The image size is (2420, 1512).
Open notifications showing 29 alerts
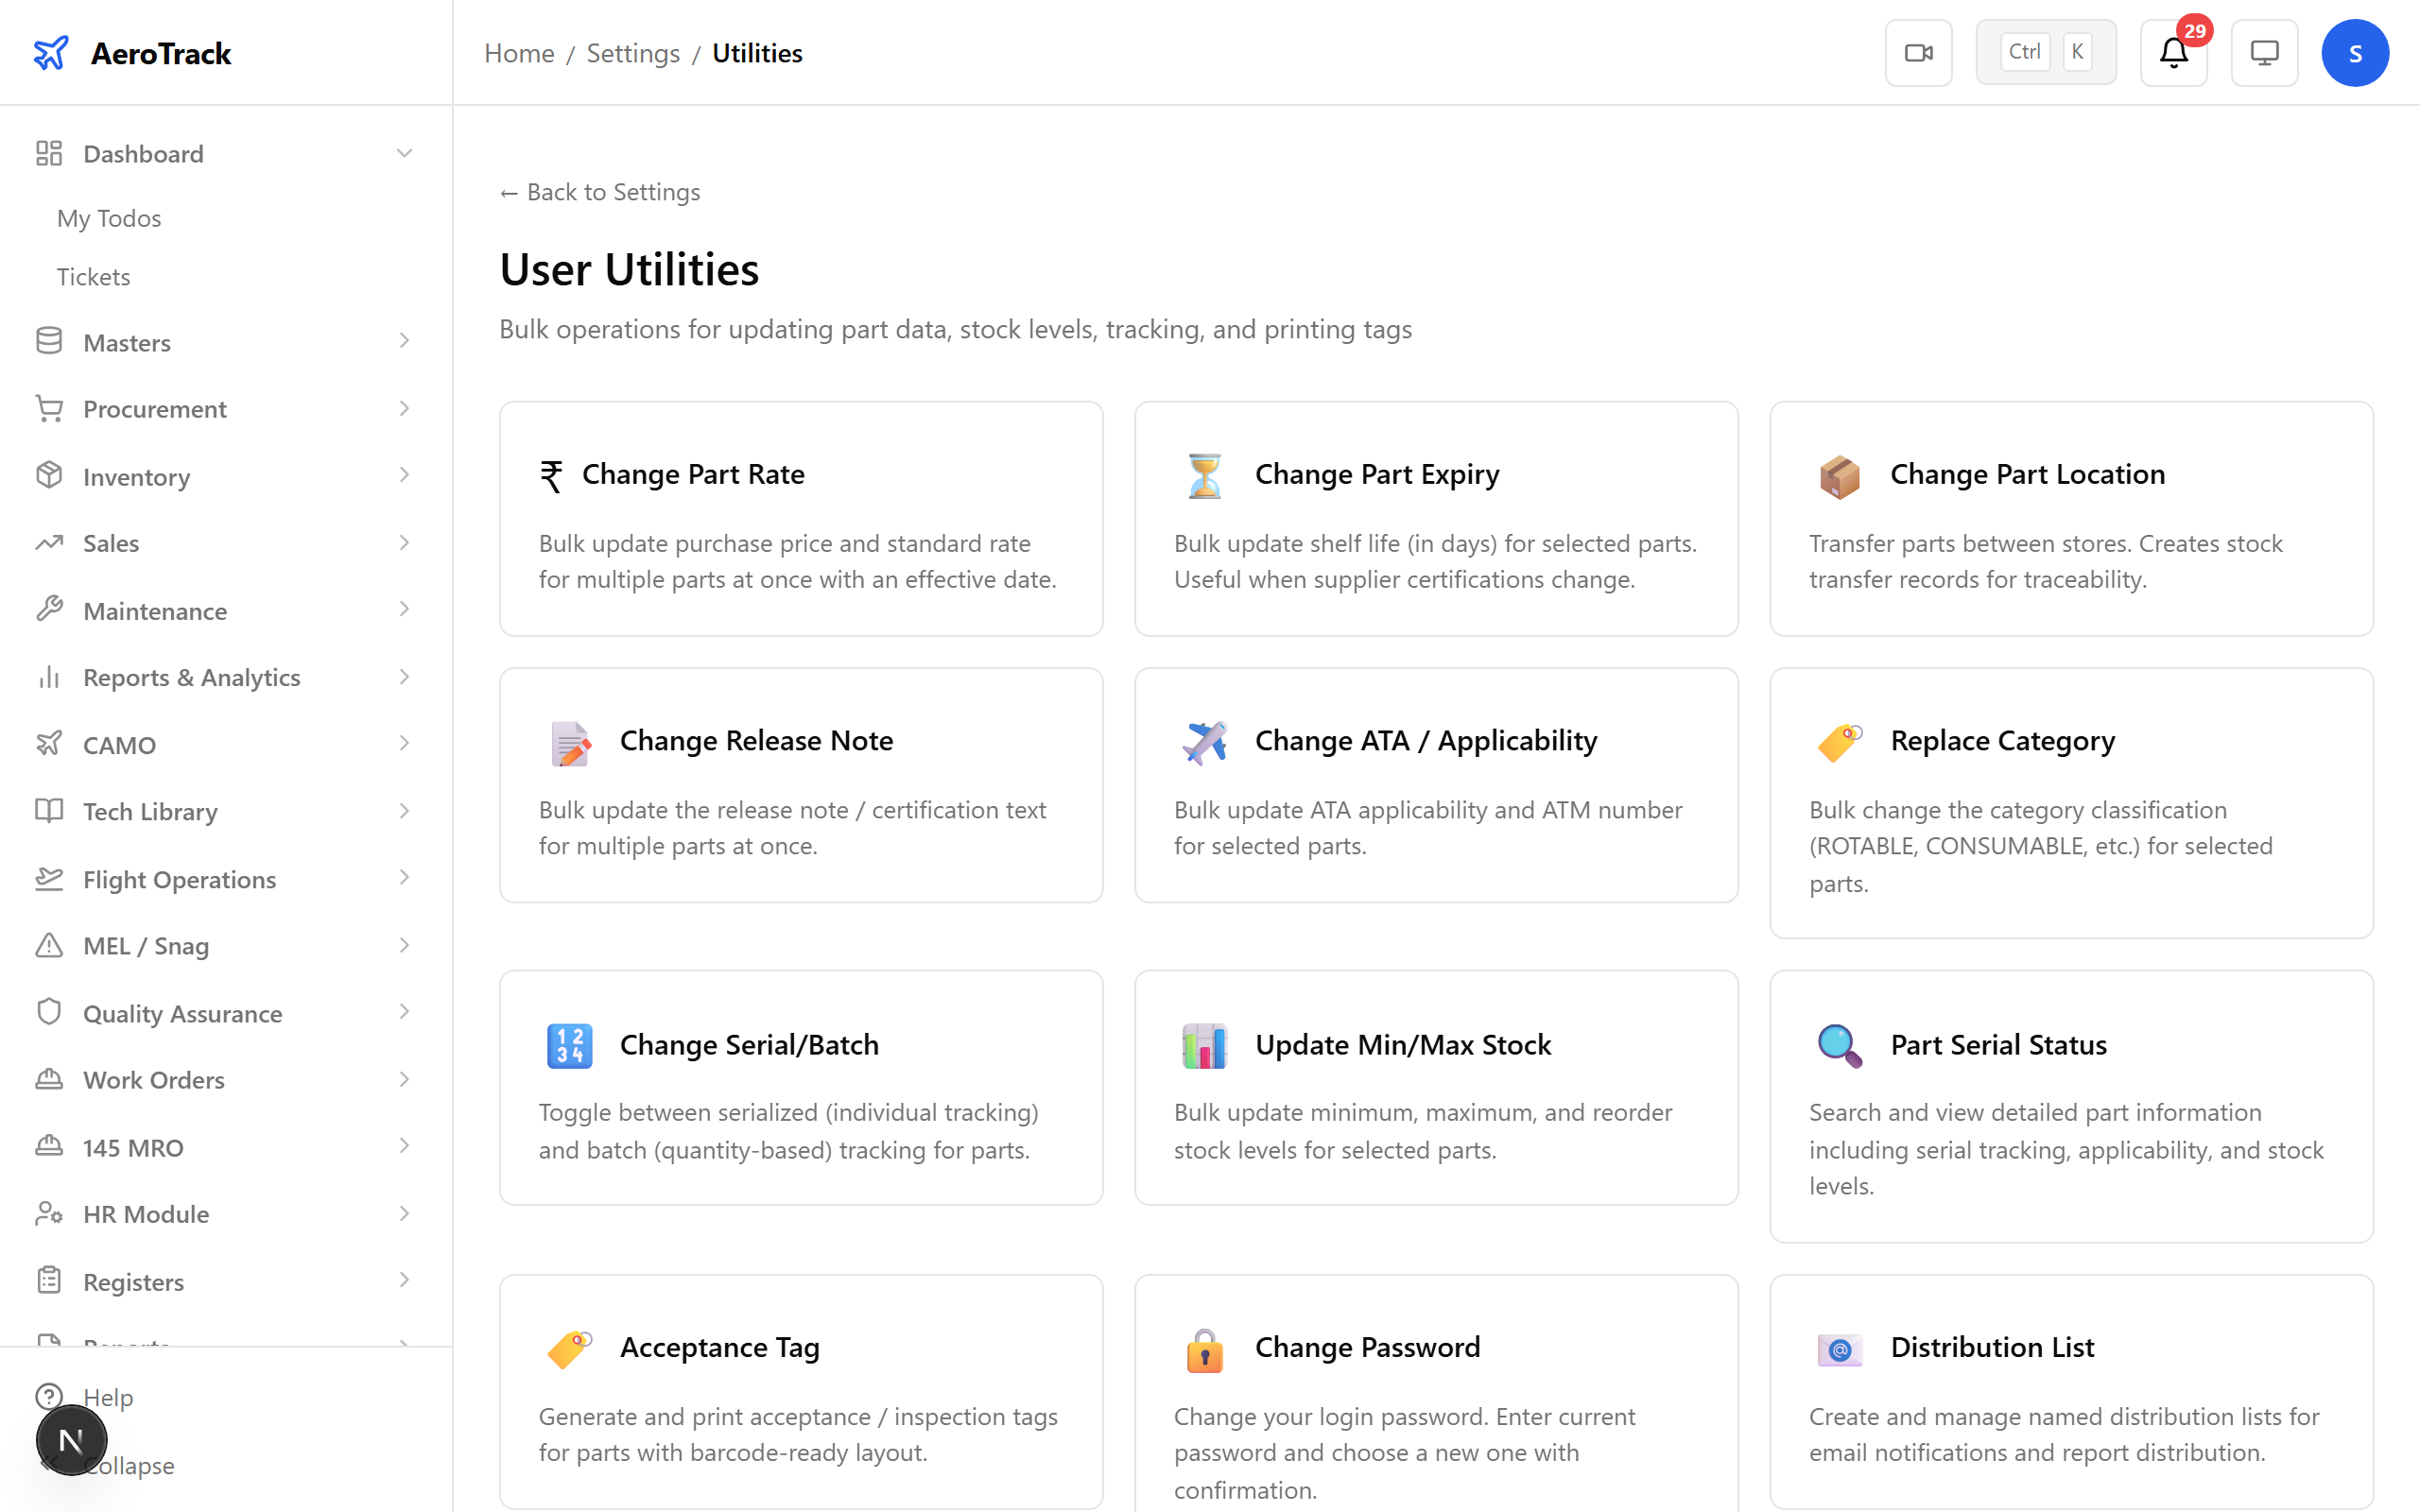(x=2172, y=52)
